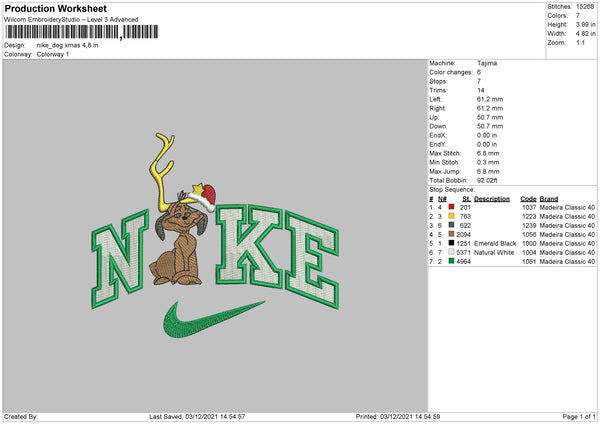Click the 'Natural White' description

[x=494, y=253]
